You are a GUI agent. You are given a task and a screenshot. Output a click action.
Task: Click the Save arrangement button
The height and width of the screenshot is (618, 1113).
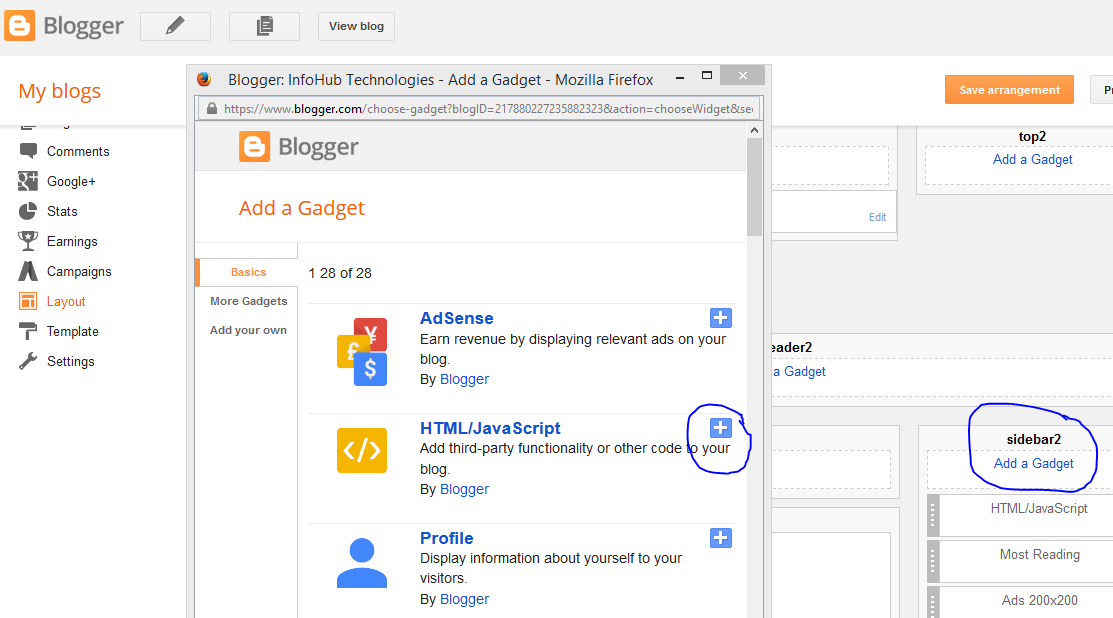pos(1009,90)
